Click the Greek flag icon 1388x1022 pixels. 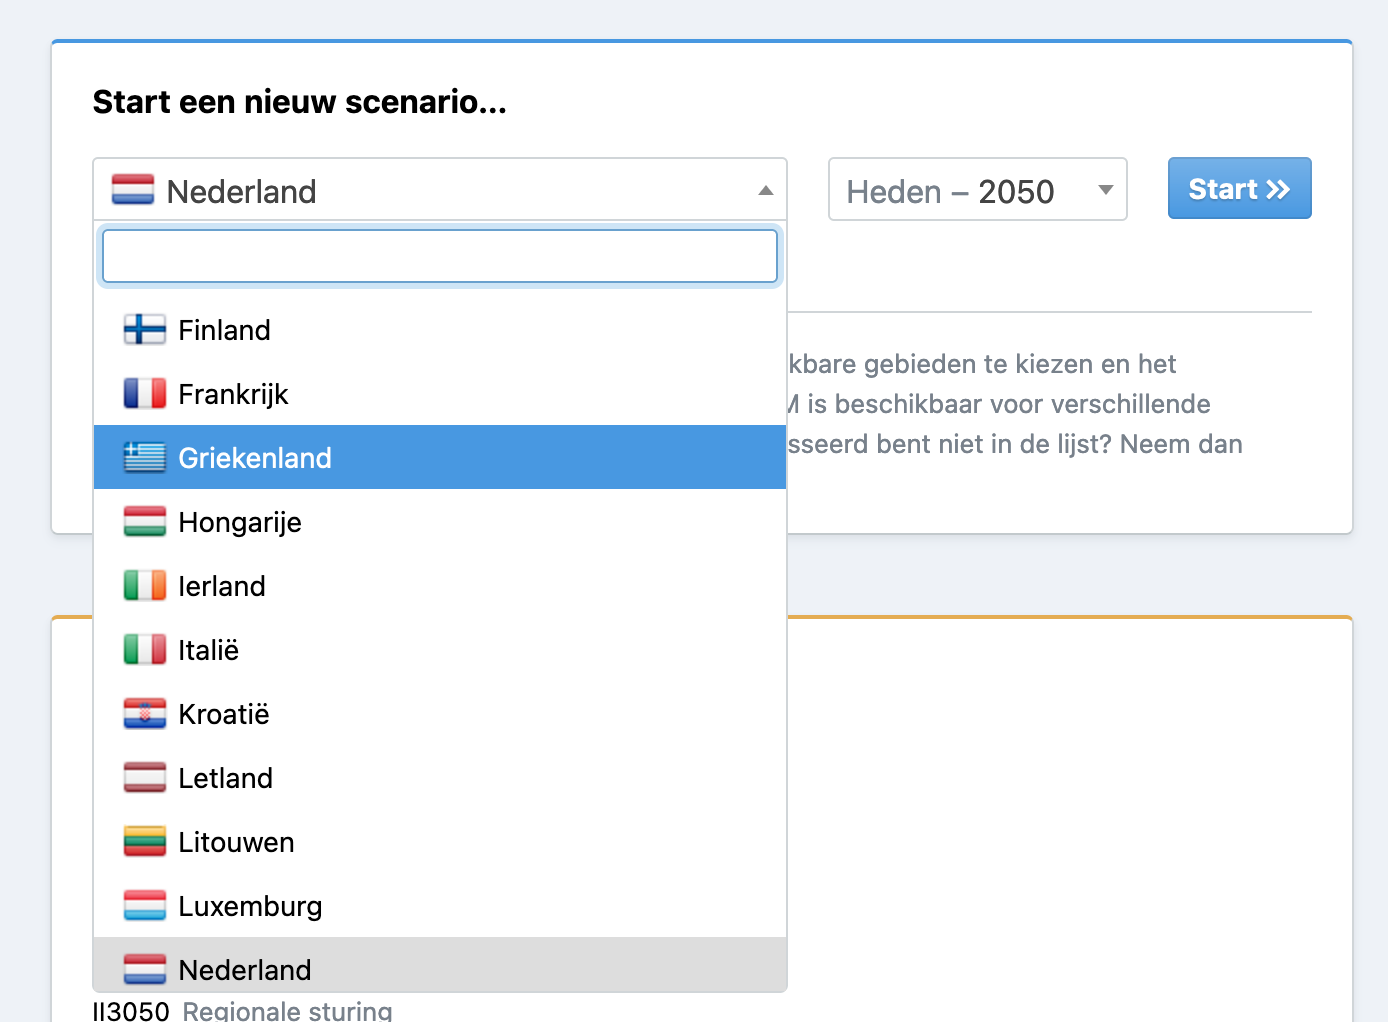(x=145, y=458)
